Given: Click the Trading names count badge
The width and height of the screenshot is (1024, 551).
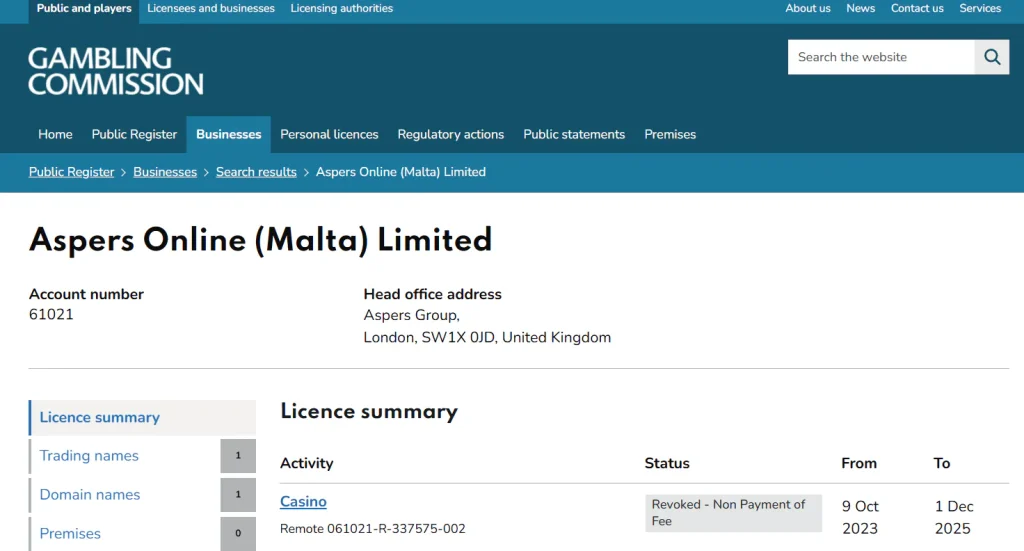Looking at the screenshot, I should [238, 456].
